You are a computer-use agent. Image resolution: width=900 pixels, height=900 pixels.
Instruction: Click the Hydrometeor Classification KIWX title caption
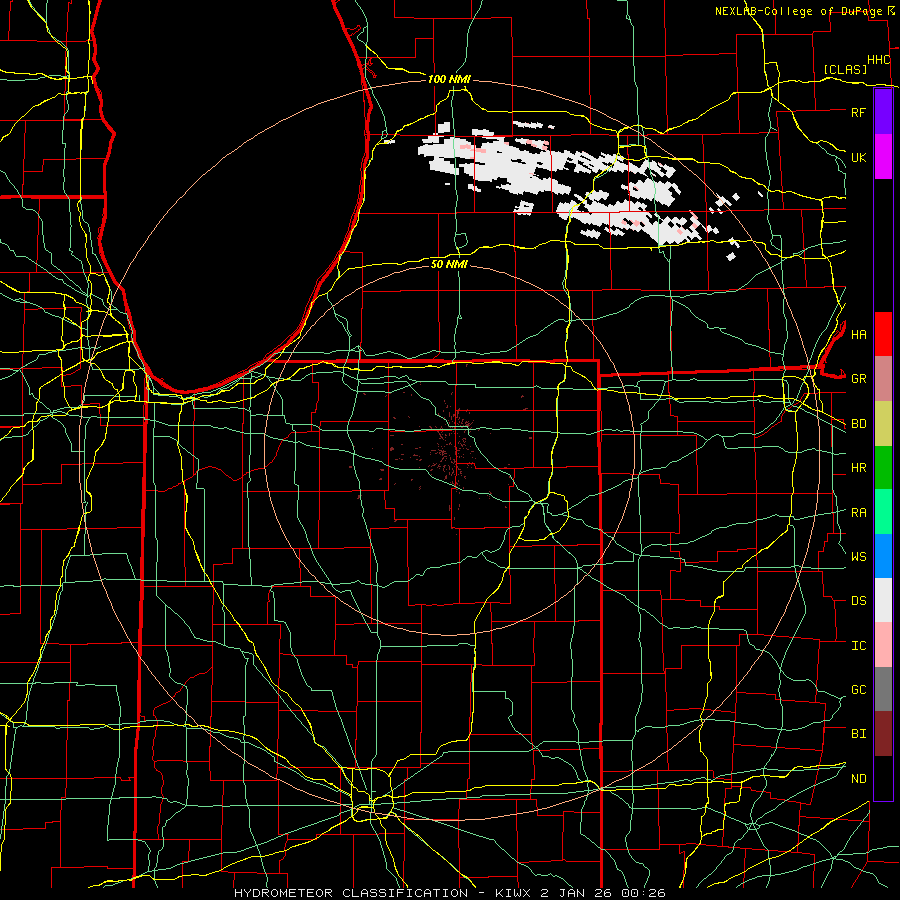pyautogui.click(x=449, y=893)
